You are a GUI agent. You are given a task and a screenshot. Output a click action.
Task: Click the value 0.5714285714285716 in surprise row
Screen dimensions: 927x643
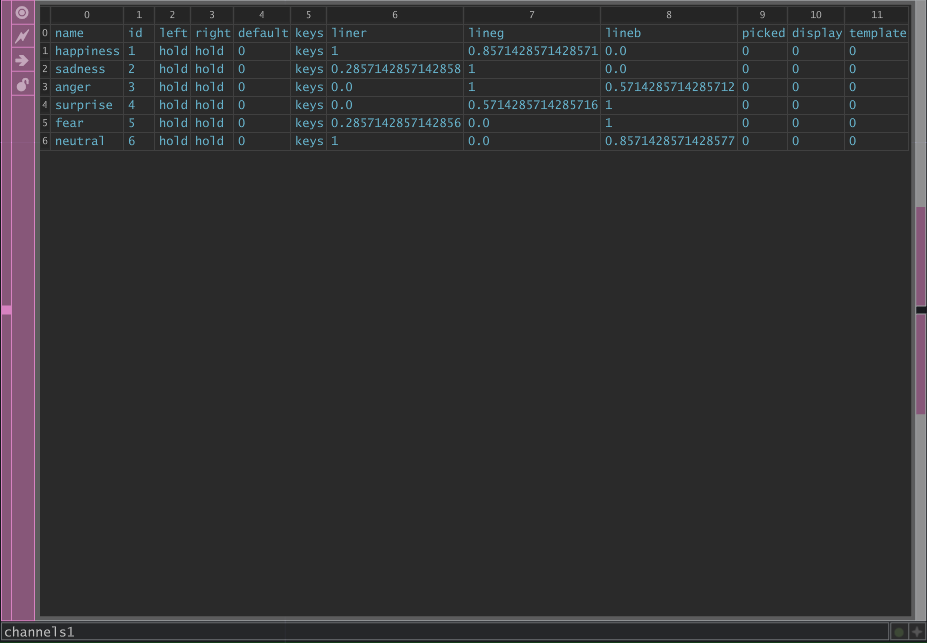tap(533, 105)
